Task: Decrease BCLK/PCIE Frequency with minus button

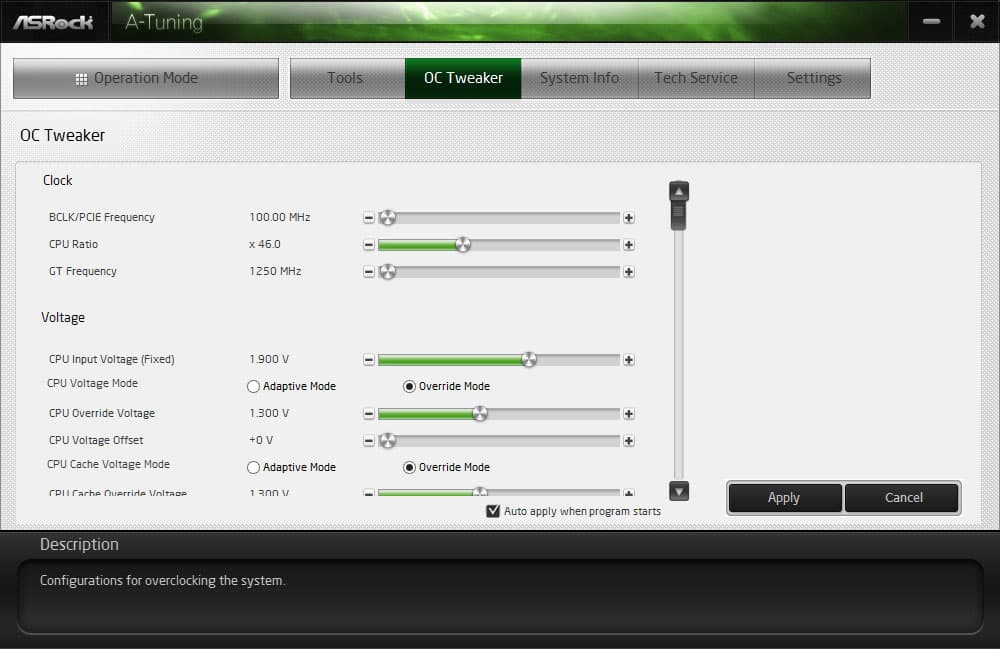Action: click(x=369, y=218)
